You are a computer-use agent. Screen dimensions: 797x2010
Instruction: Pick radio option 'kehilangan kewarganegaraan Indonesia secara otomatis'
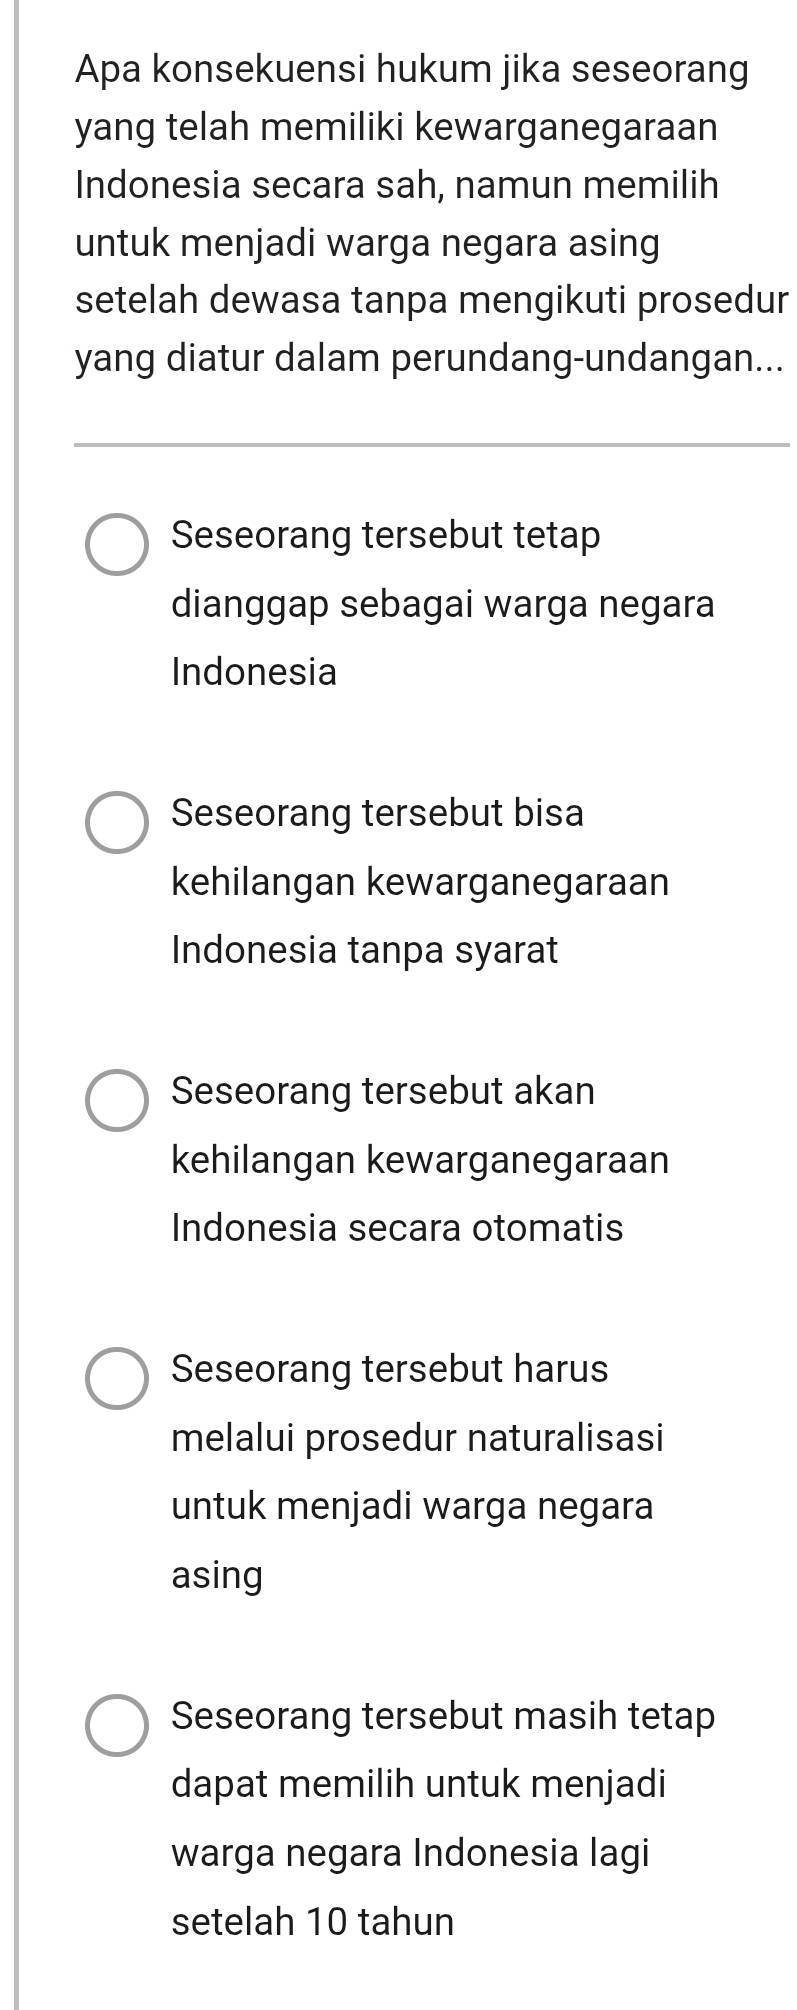click(x=117, y=1100)
